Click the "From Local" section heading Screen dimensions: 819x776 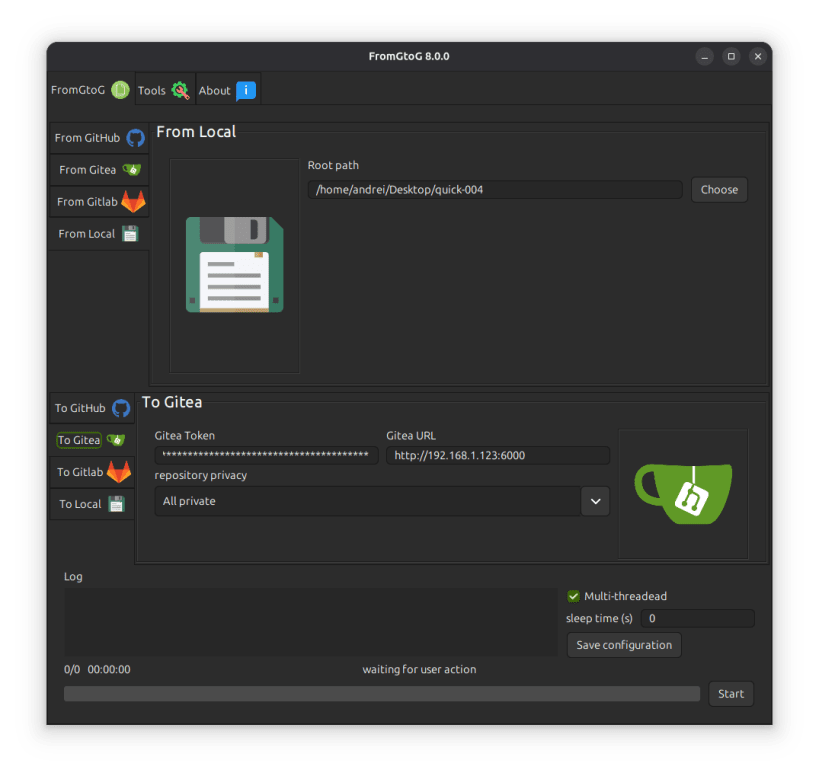coord(196,132)
